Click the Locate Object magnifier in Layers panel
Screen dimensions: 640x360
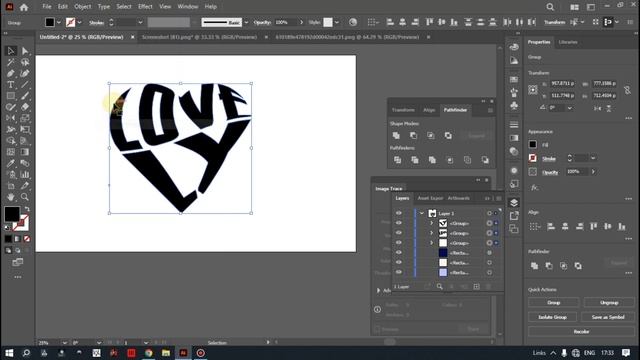tap(440, 287)
